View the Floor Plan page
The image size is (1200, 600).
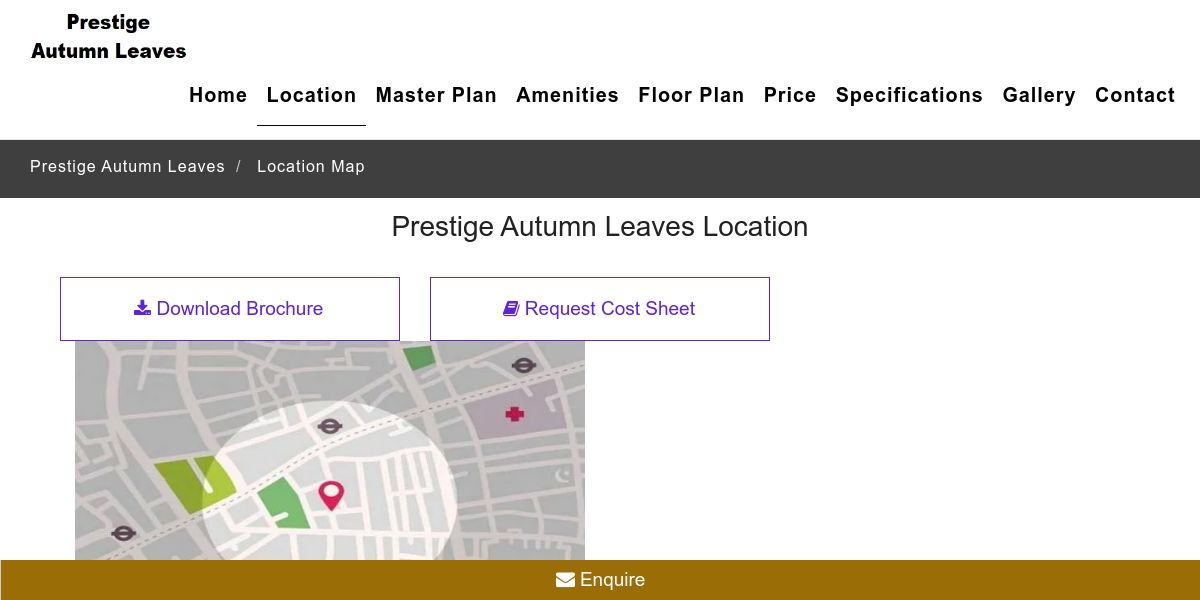click(x=691, y=95)
